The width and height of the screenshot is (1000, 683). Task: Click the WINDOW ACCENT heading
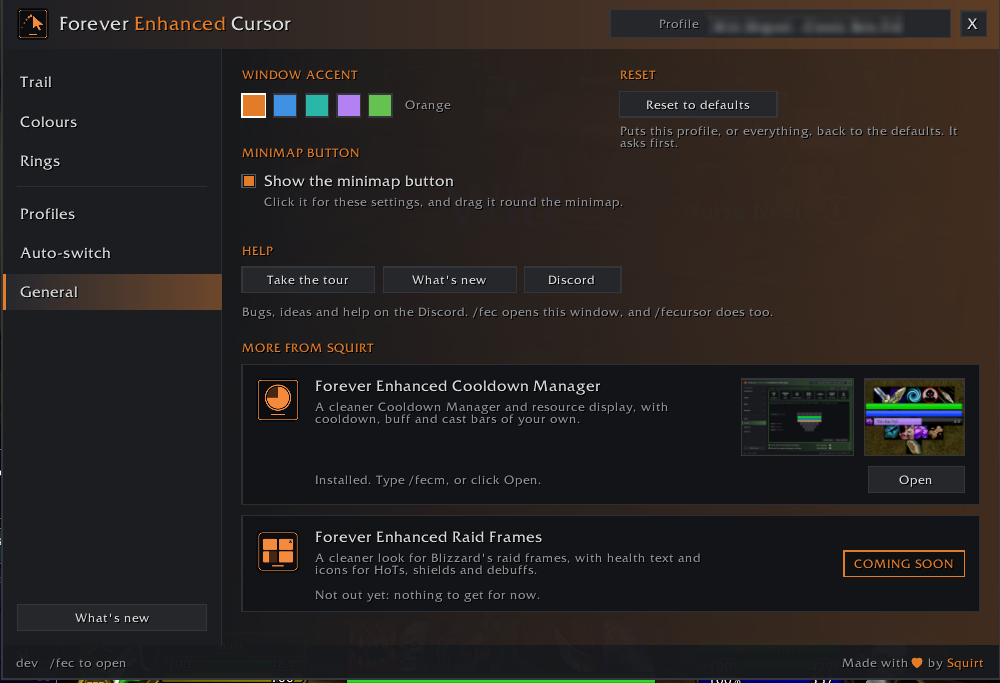pos(300,75)
